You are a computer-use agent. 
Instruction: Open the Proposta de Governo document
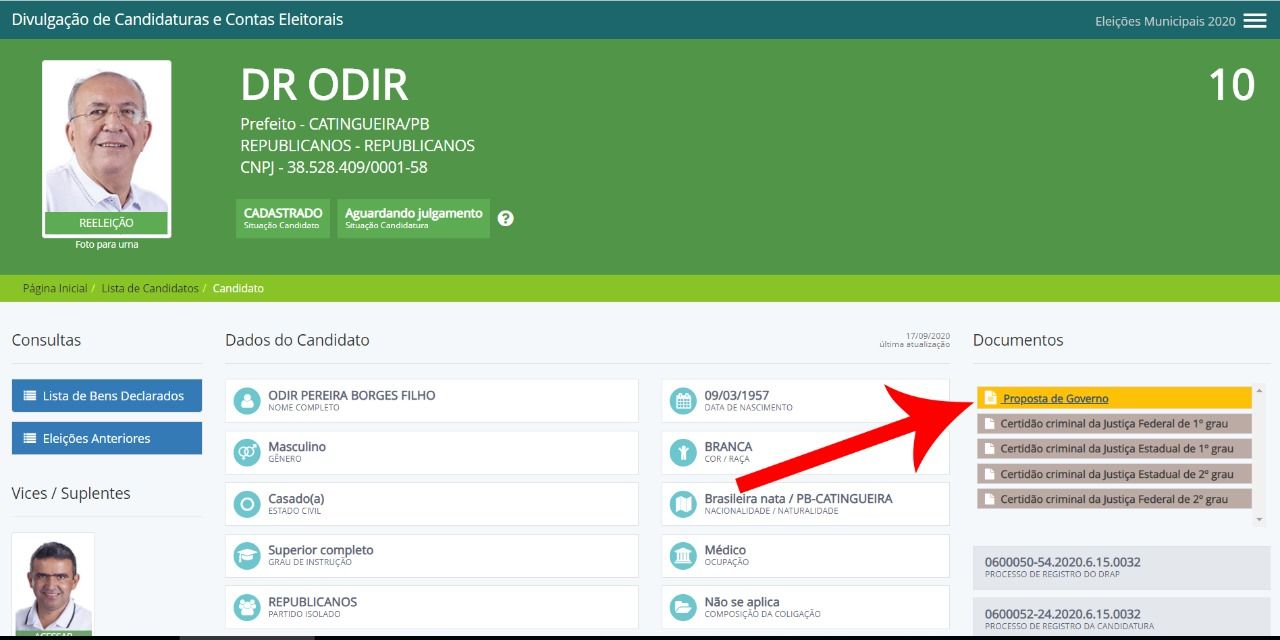point(1055,398)
